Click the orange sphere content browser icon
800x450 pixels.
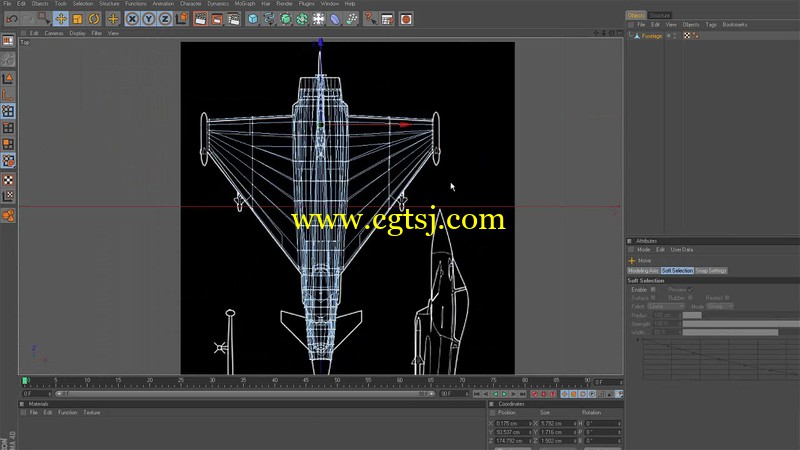point(406,19)
